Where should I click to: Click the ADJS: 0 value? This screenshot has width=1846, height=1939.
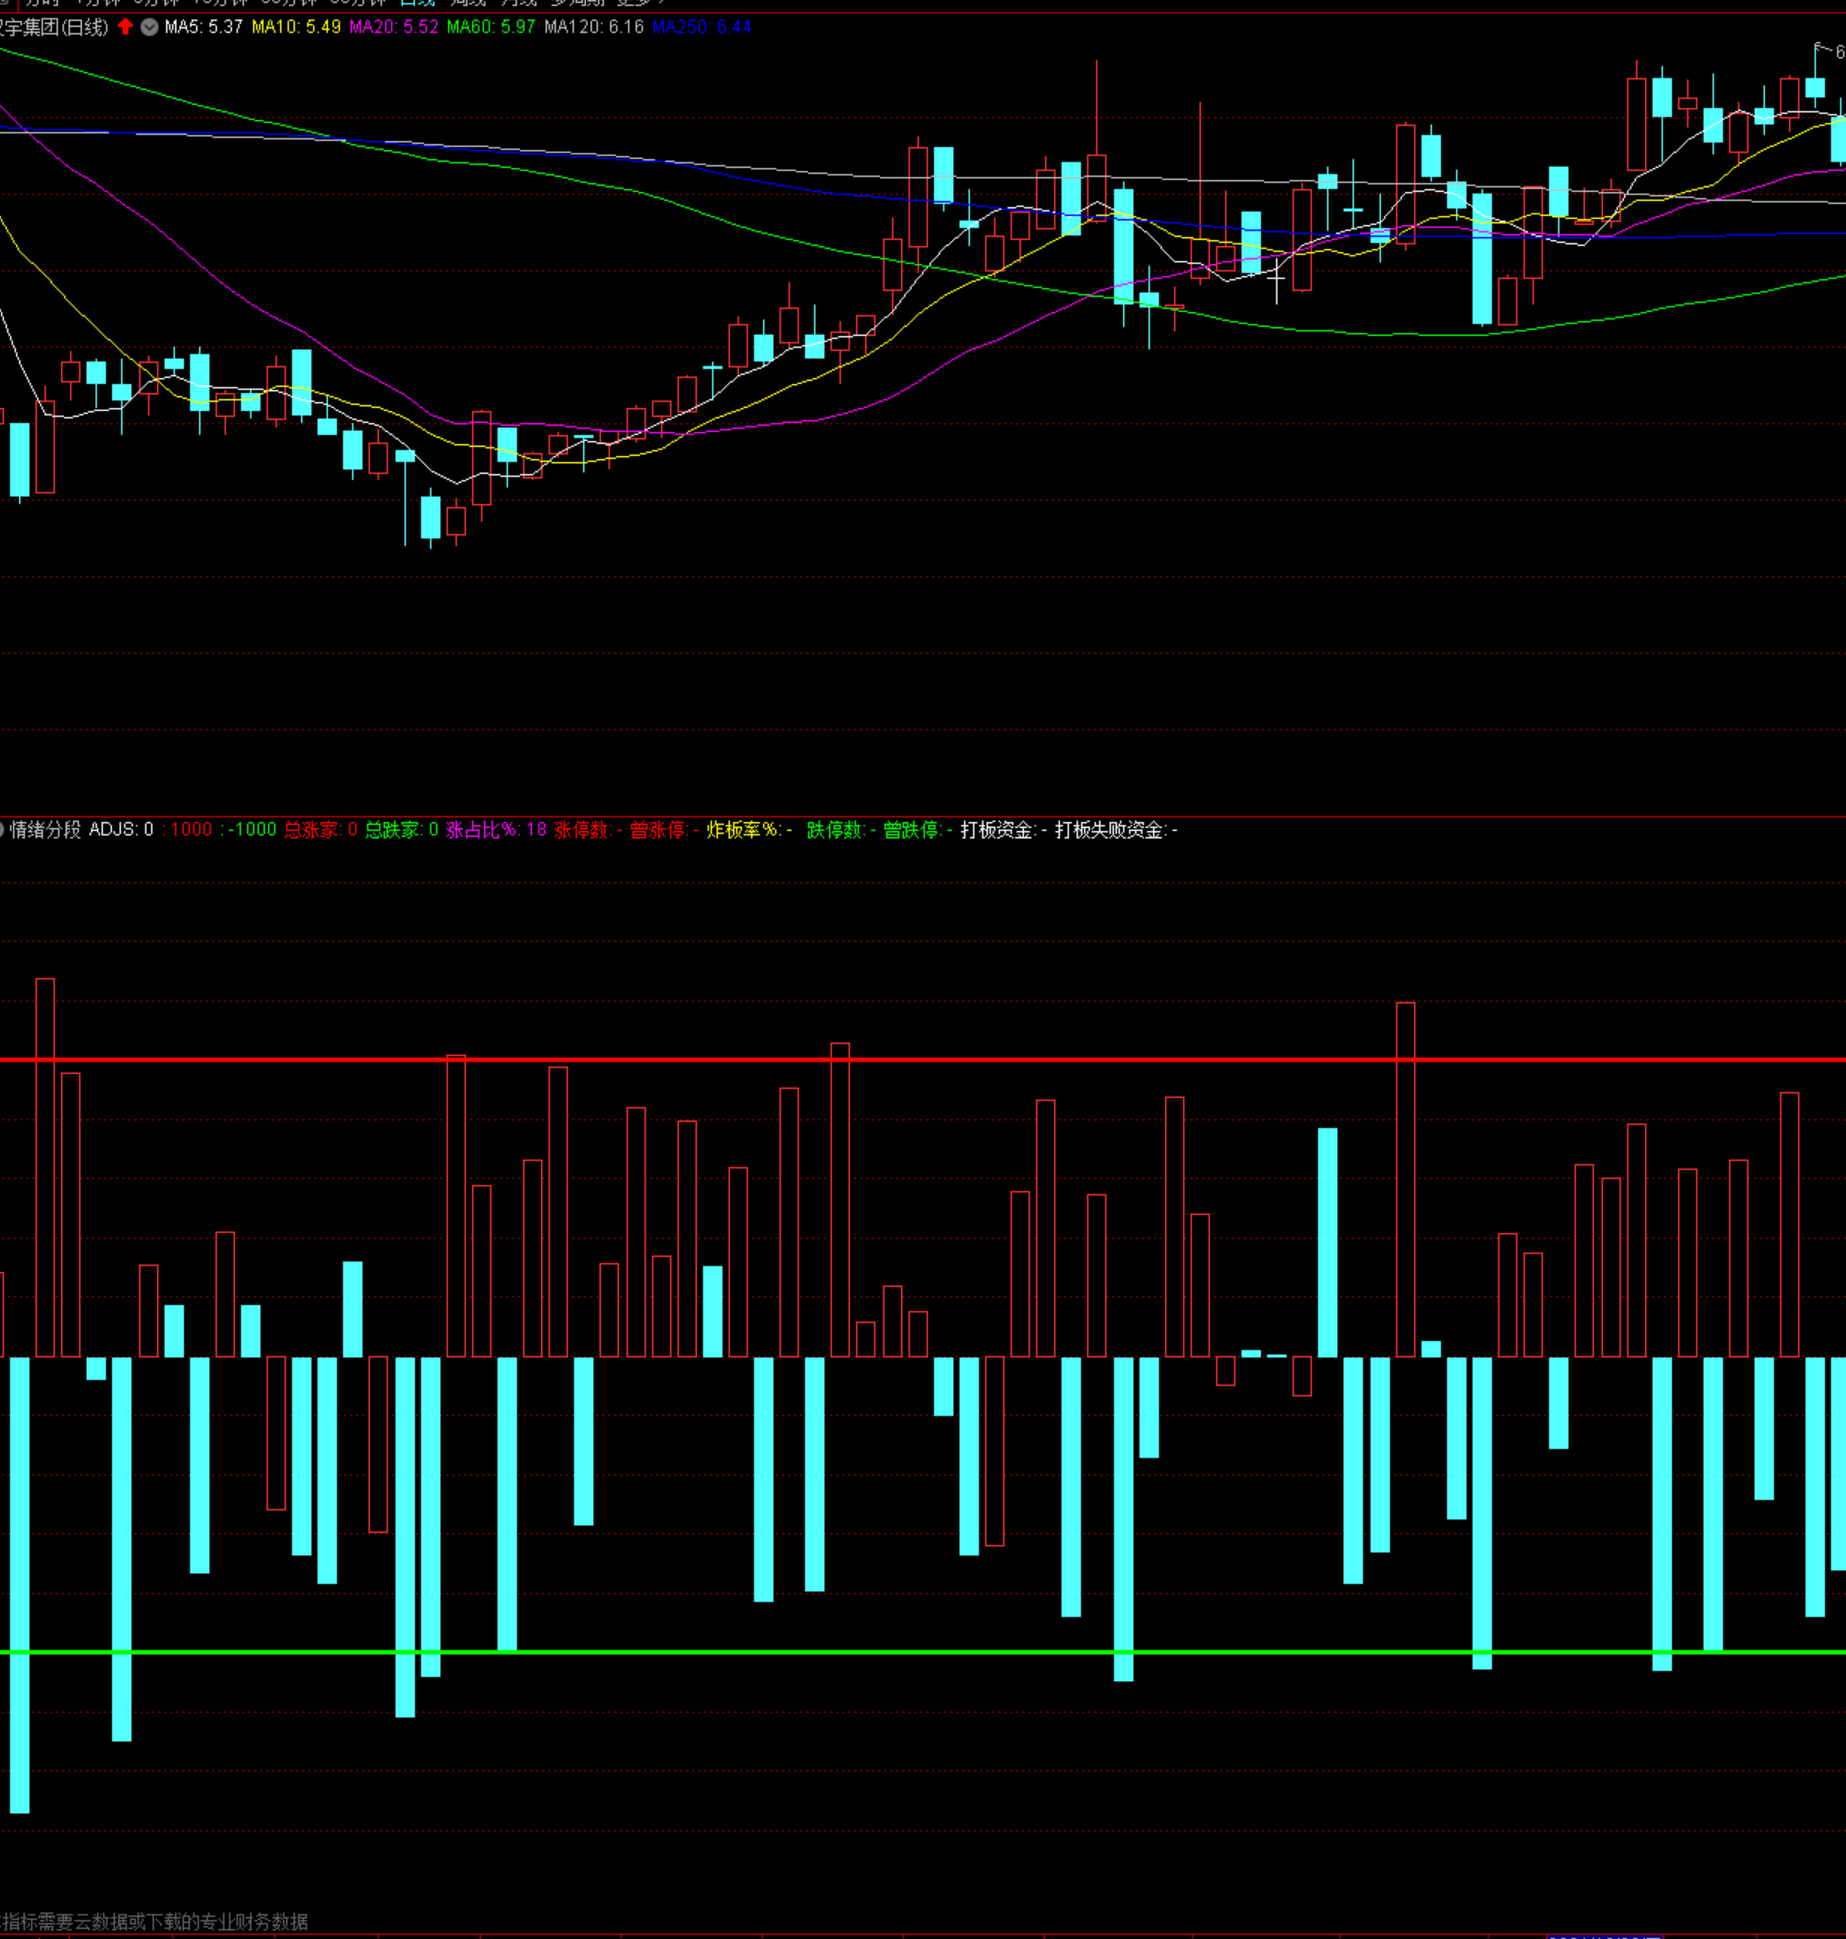(121, 829)
